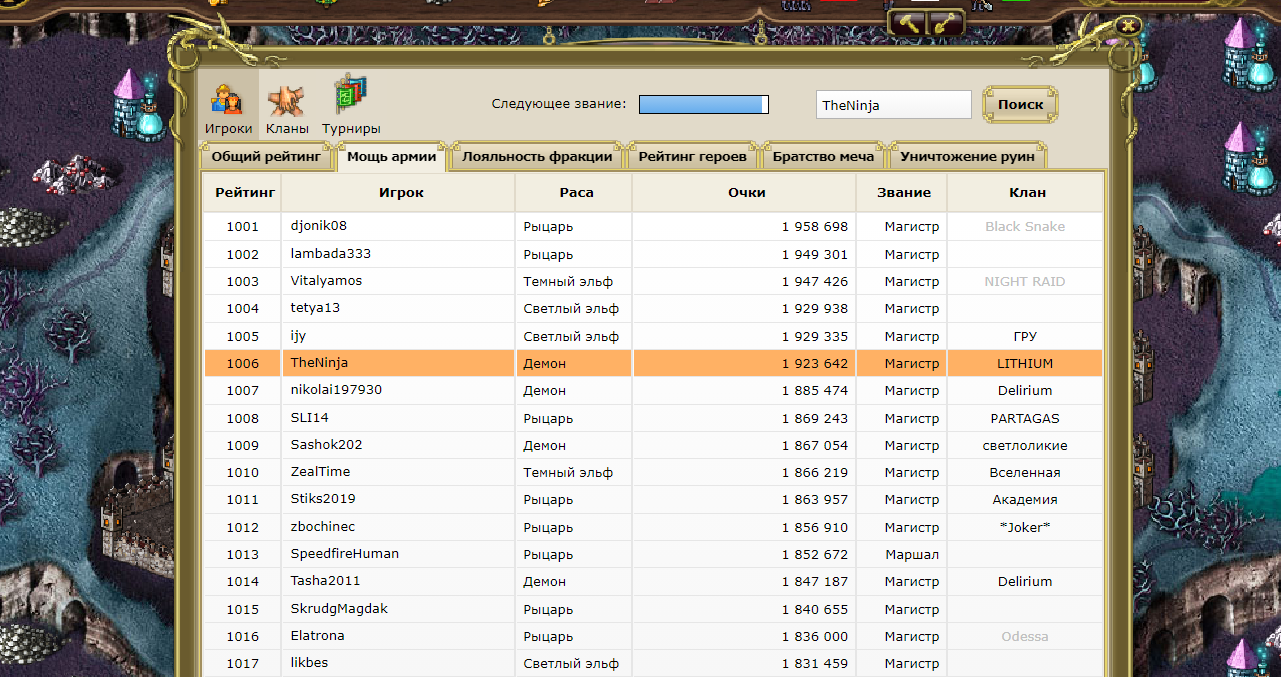
Task: Focus the player name search field
Action: pos(893,105)
